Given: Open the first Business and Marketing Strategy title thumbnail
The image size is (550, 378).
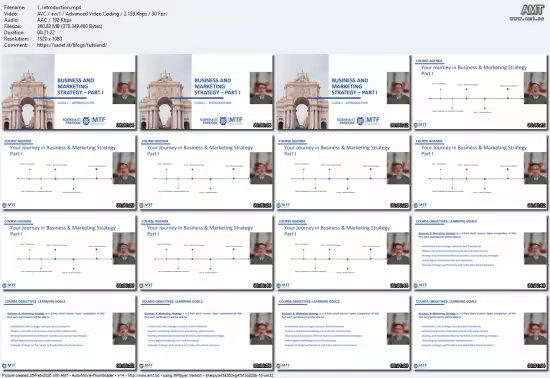Looking at the screenshot, I should [x=69, y=92].
